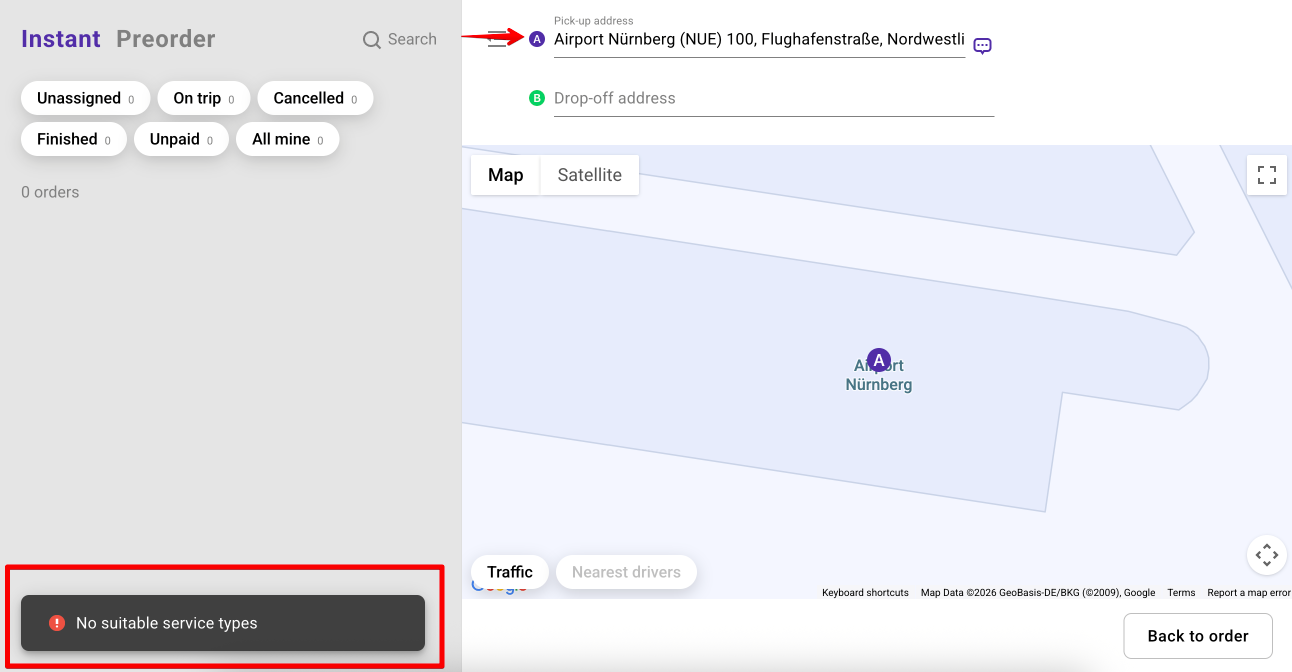The height and width of the screenshot is (672, 1292).
Task: Switch to the Preorder tab
Action: (x=166, y=39)
